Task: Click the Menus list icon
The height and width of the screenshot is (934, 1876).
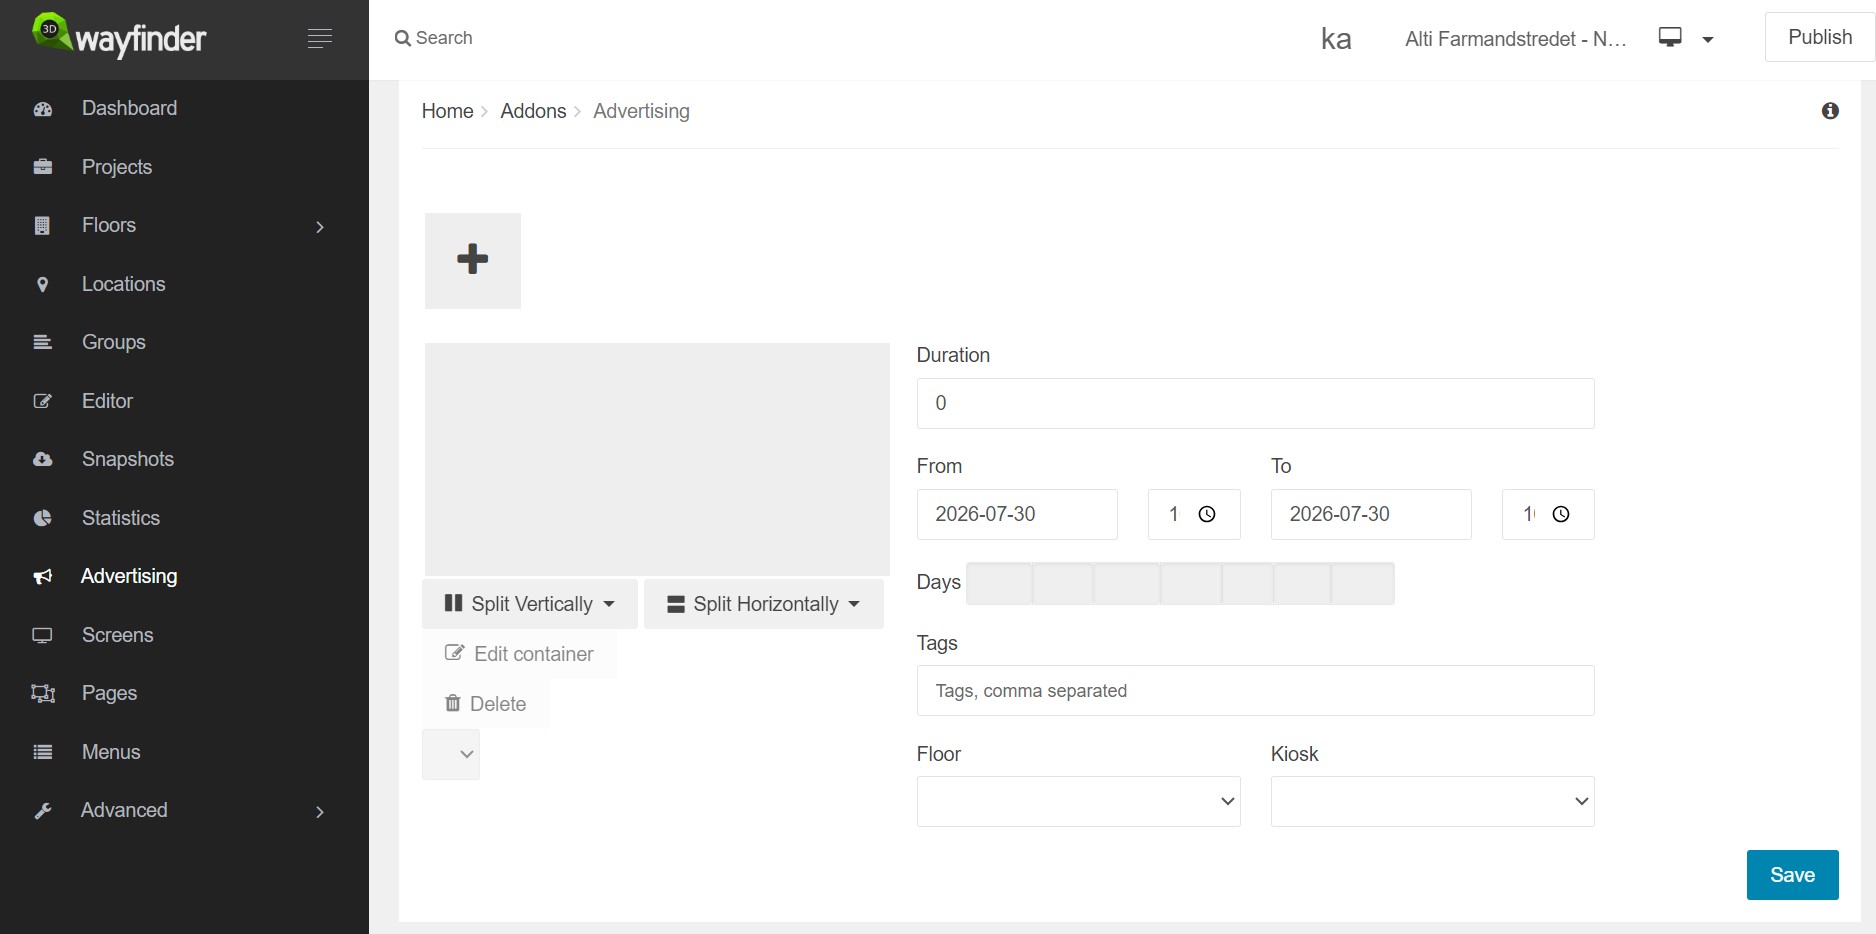Action: pyautogui.click(x=43, y=752)
